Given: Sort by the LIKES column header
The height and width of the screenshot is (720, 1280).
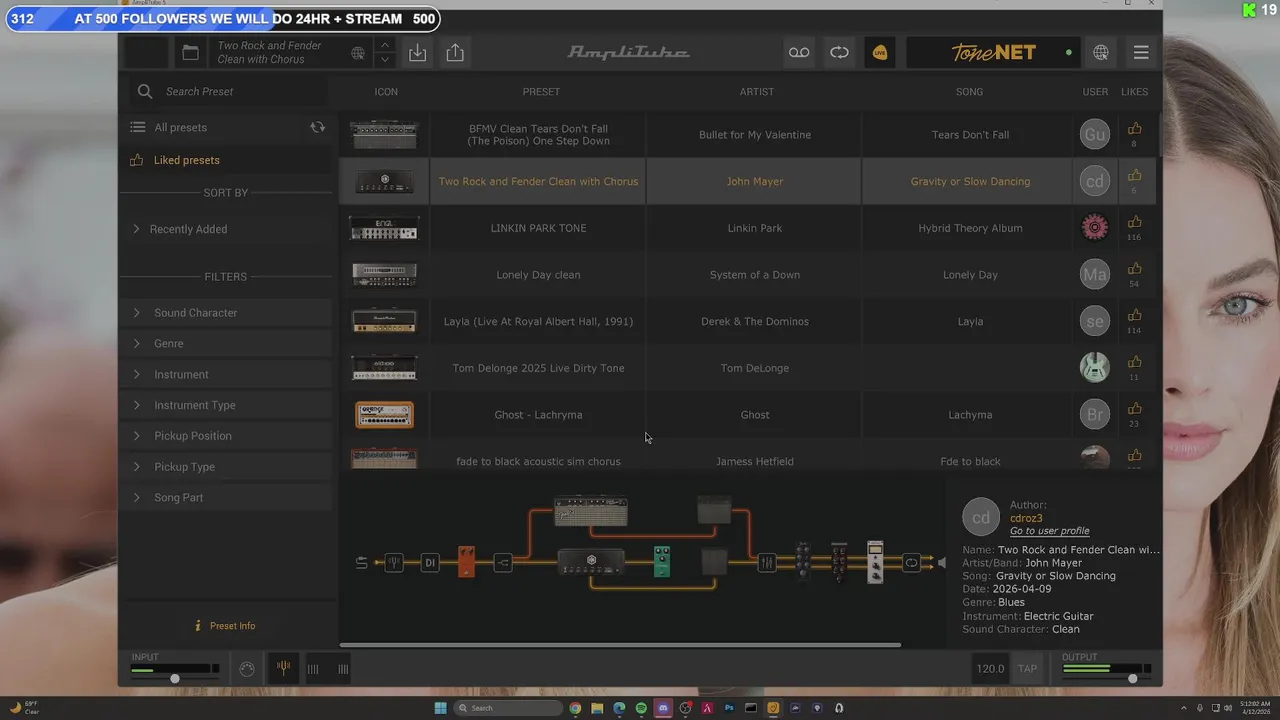Looking at the screenshot, I should [x=1134, y=92].
